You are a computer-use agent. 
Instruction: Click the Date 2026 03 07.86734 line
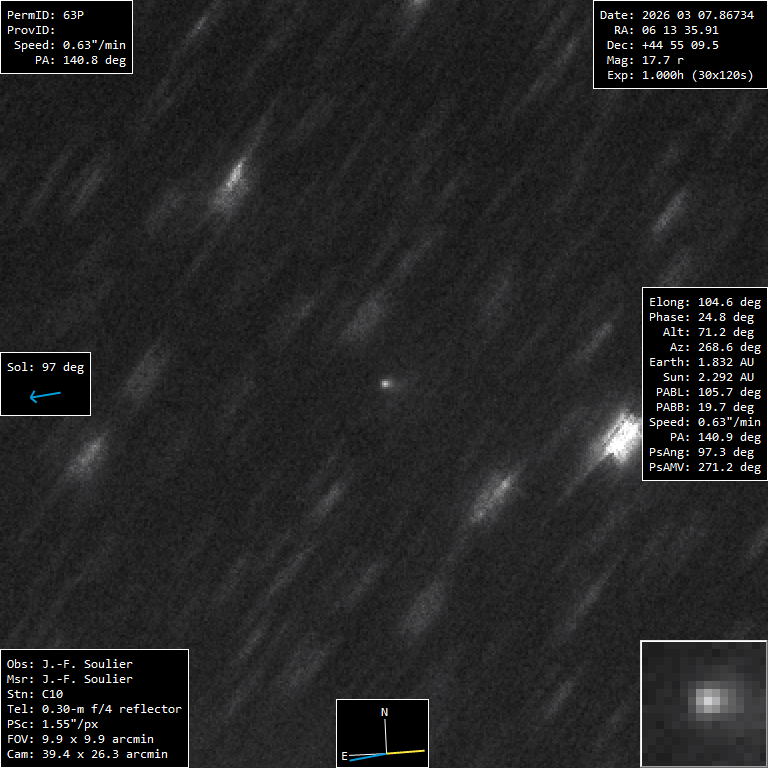click(676, 15)
